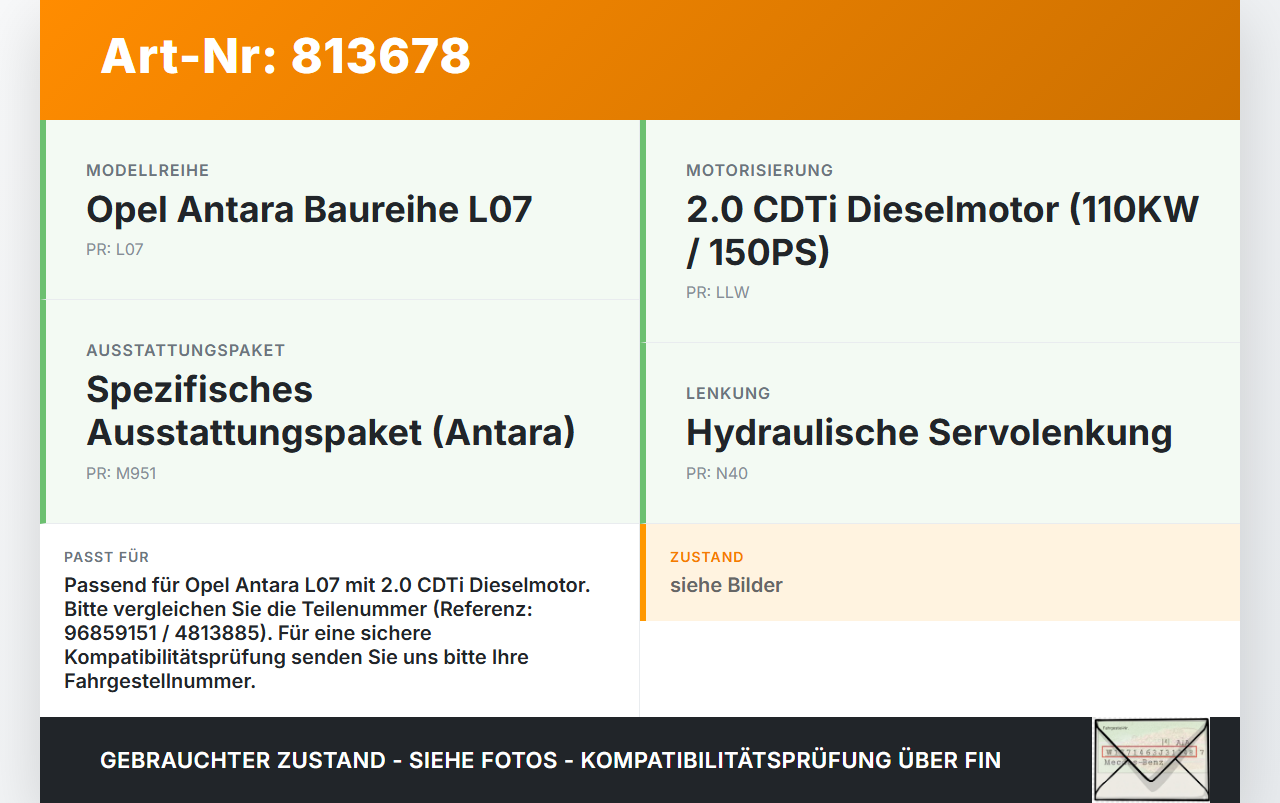Select the 'LENKUNG' label
The width and height of the screenshot is (1280, 803).
pyautogui.click(x=728, y=394)
